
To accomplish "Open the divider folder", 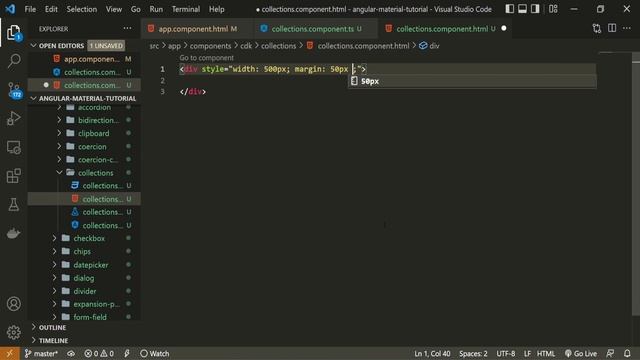I will (84, 291).
